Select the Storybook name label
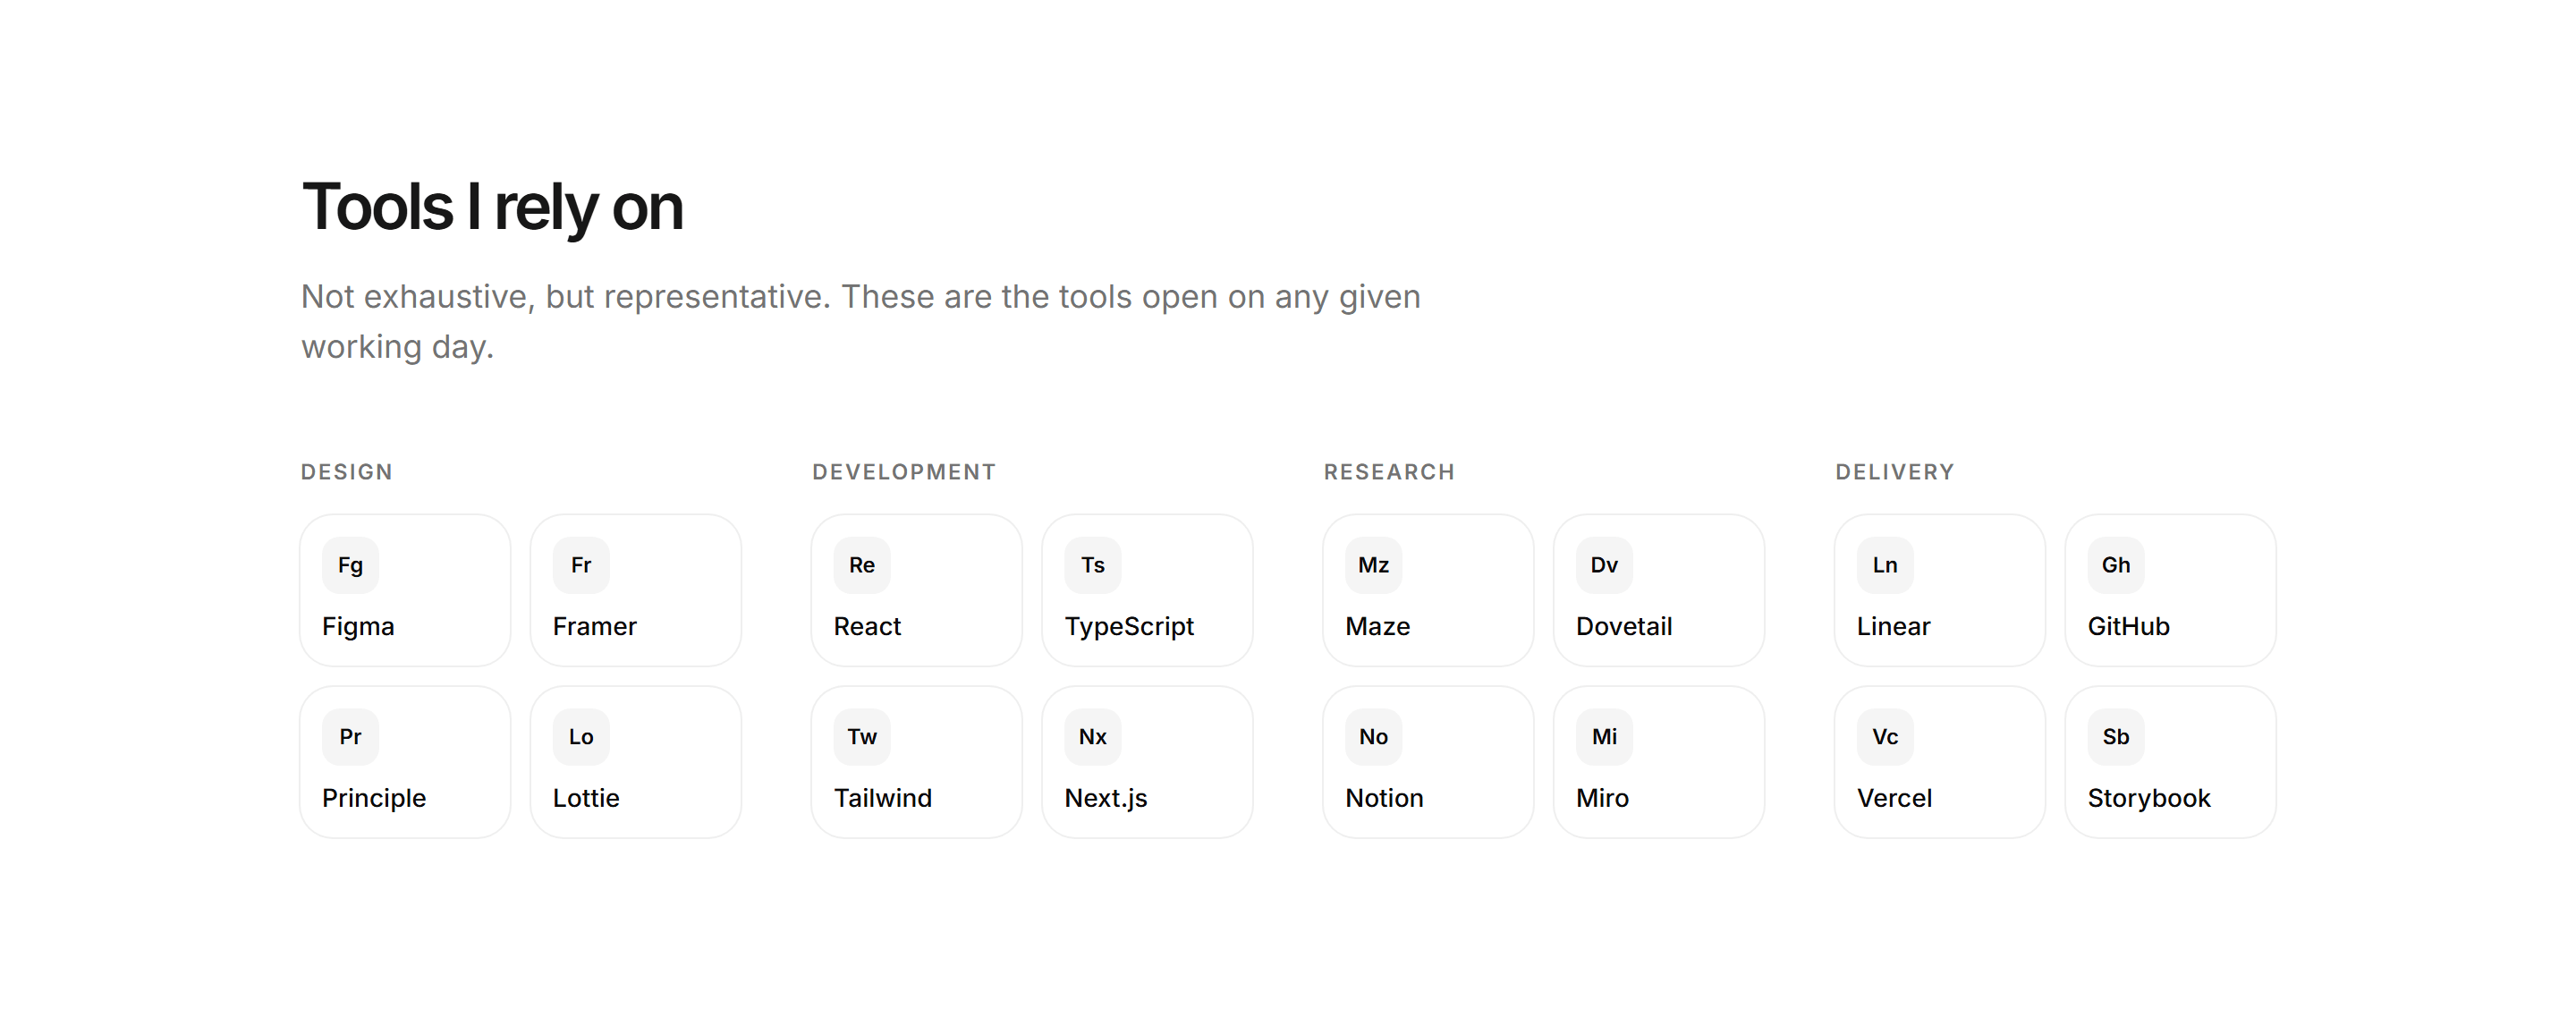The width and height of the screenshot is (2576, 1009). pos(2149,799)
